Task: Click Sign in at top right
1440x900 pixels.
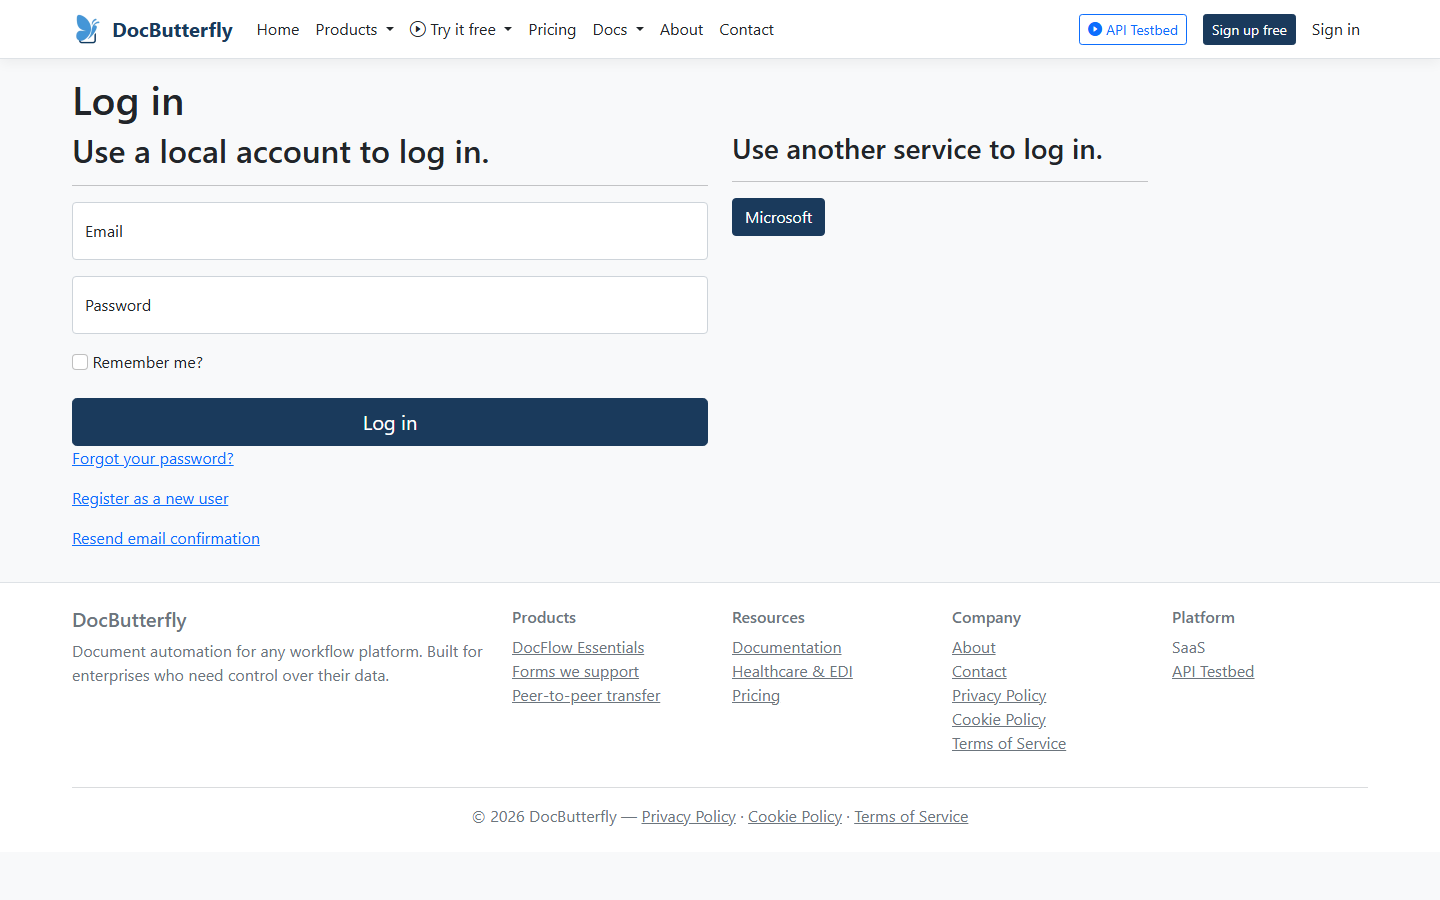Action: point(1335,30)
